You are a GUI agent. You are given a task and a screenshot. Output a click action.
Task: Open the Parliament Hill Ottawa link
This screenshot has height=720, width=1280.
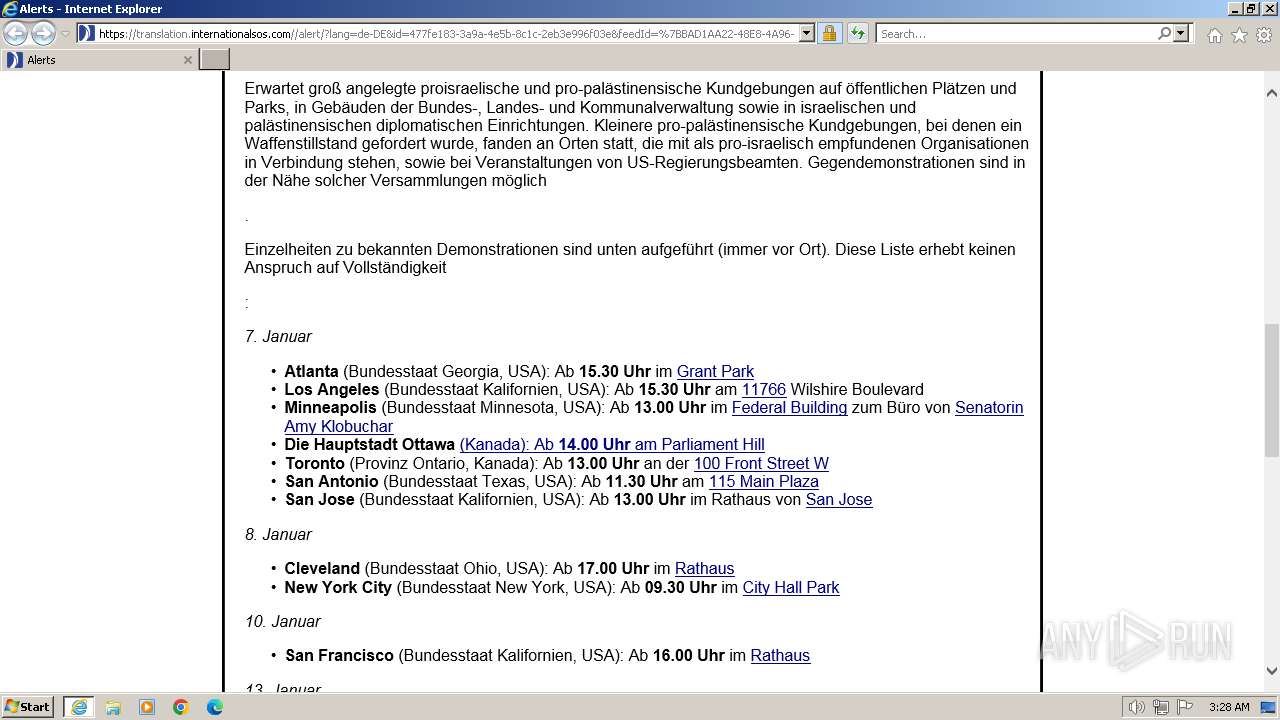612,444
